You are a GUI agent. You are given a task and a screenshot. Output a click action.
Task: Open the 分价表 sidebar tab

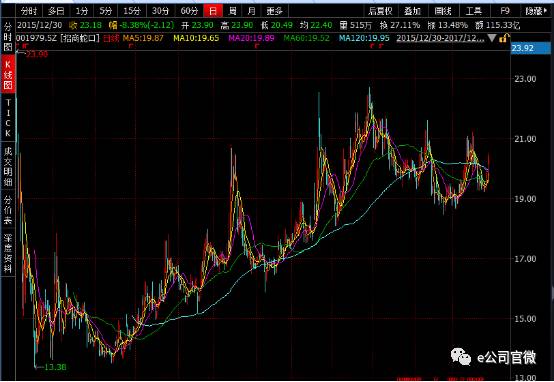(x=8, y=210)
